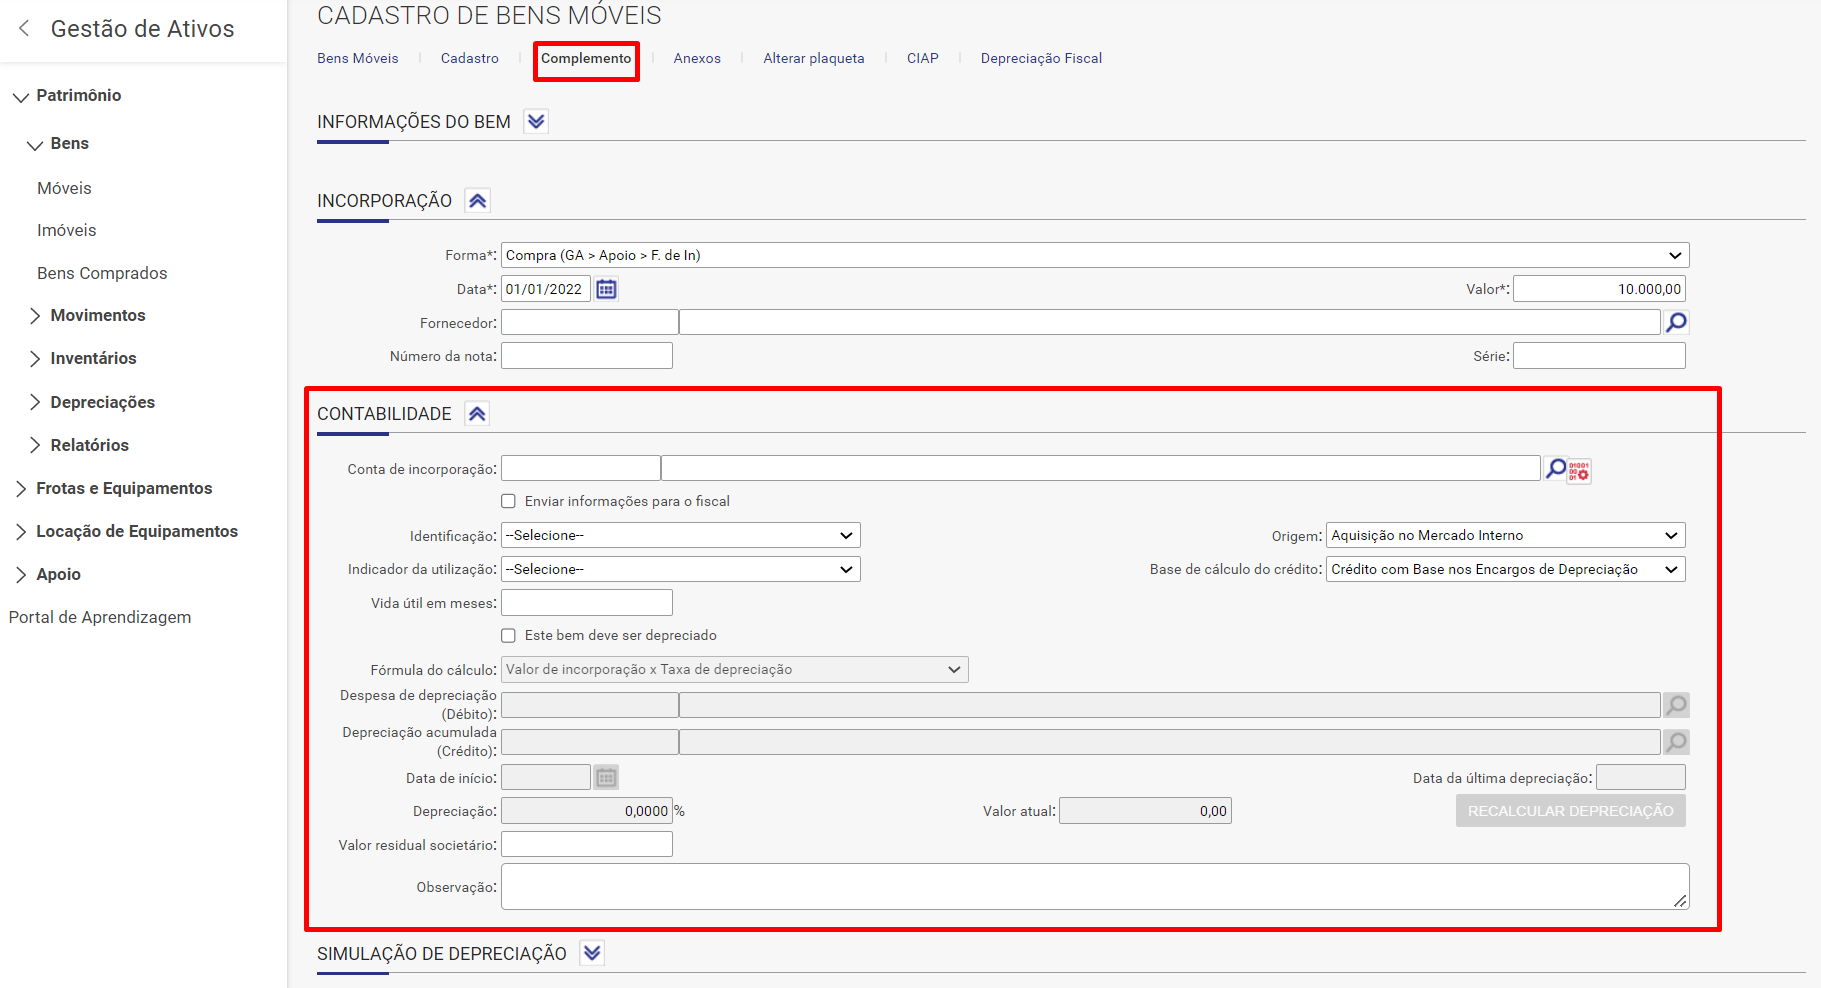
Task: Check Enviar informações para o fiscal
Action: pos(508,501)
